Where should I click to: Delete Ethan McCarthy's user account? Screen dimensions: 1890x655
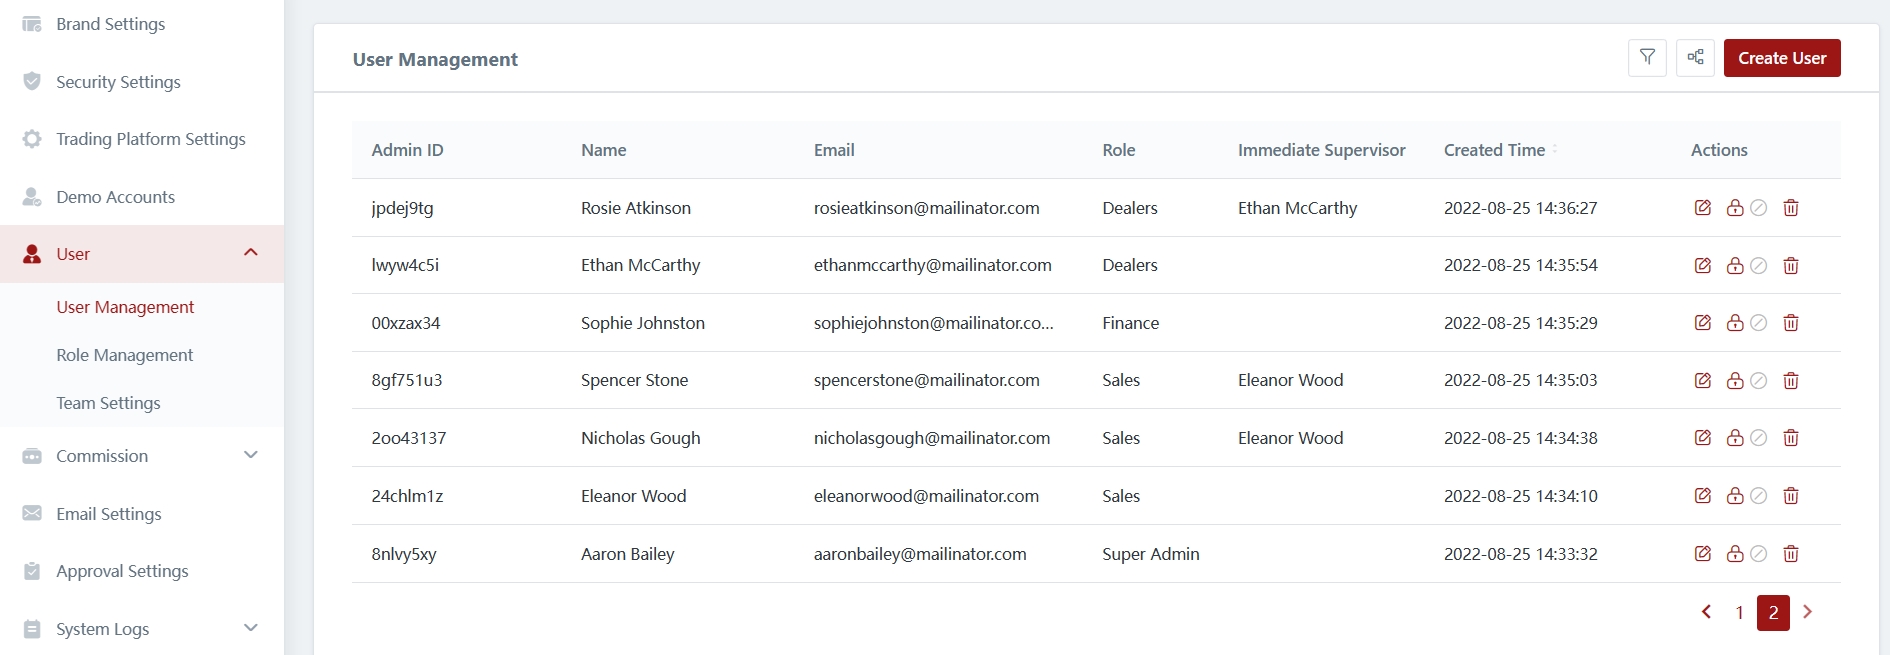coord(1790,266)
